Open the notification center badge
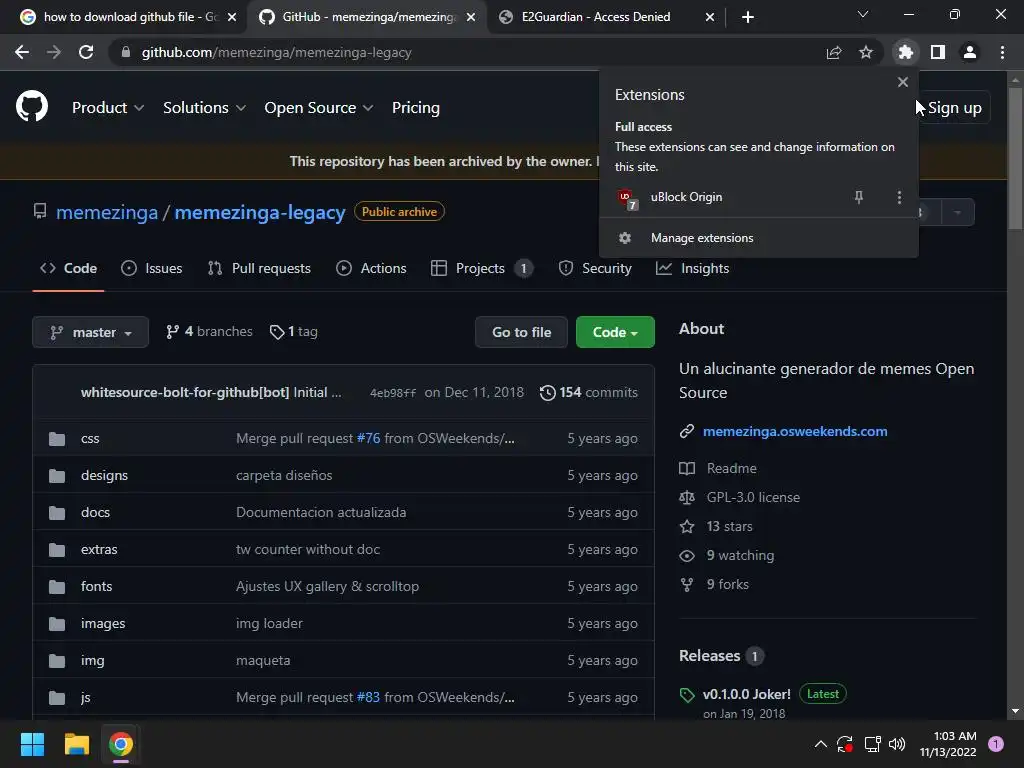This screenshot has height=768, width=1024. tap(996, 744)
